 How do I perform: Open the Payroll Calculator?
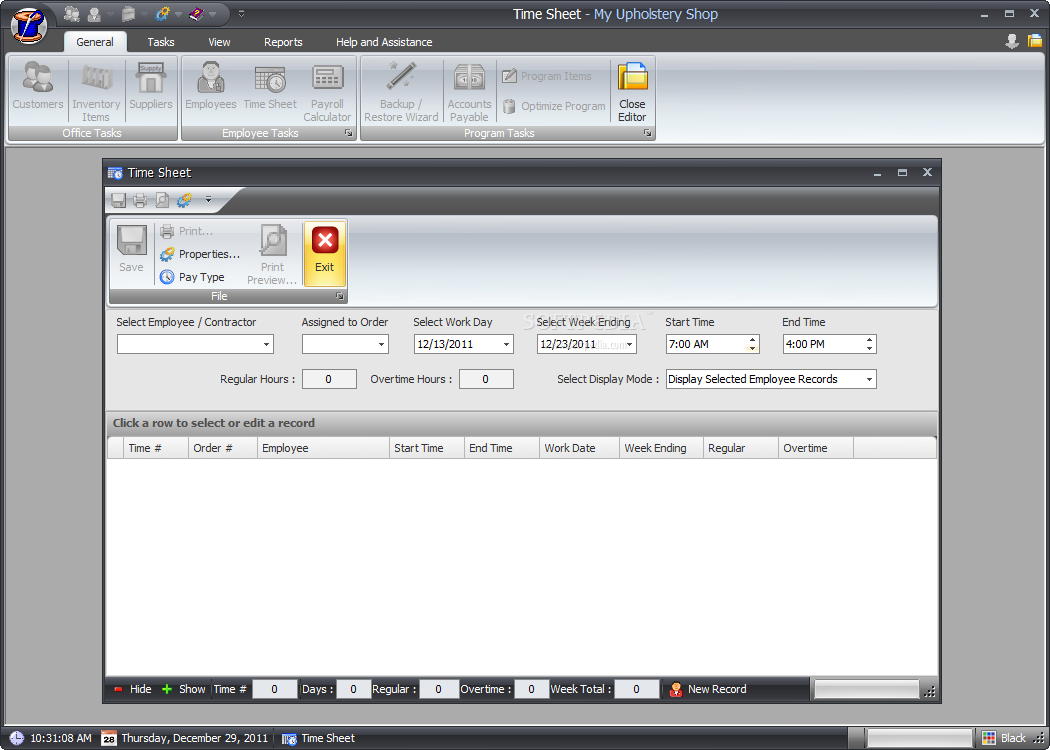click(x=327, y=91)
